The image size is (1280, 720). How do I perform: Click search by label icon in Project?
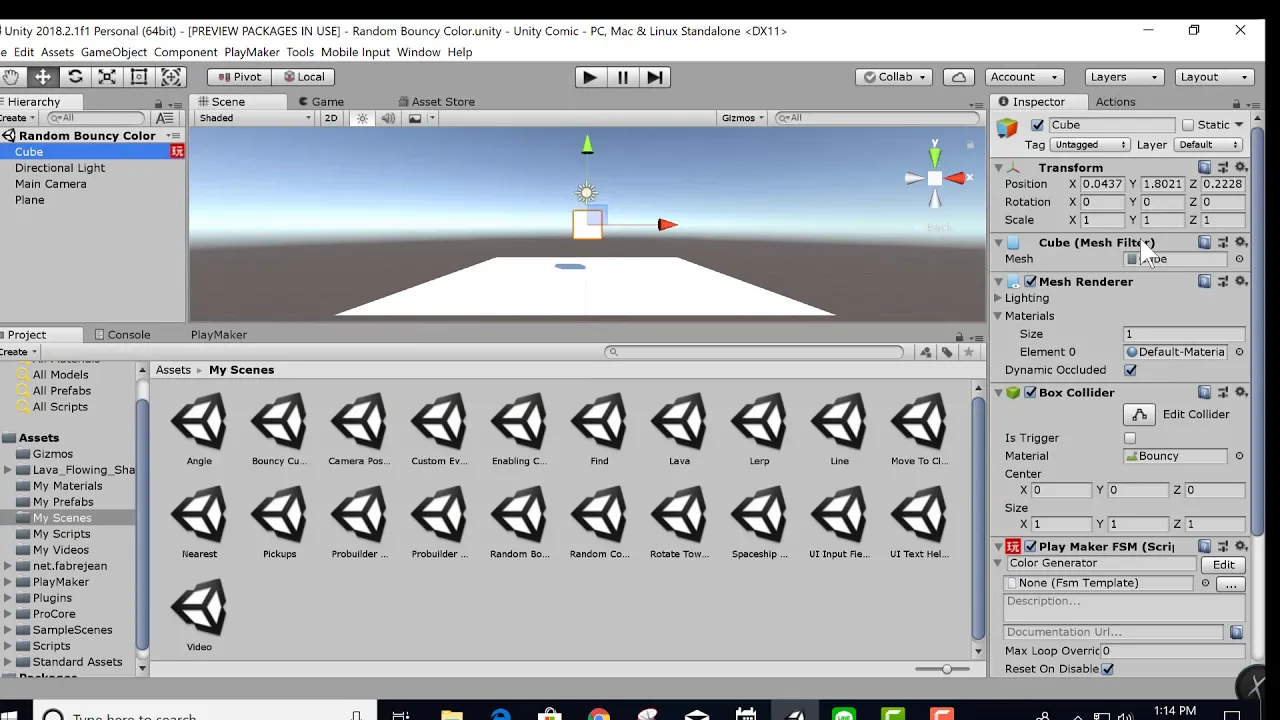tap(947, 352)
